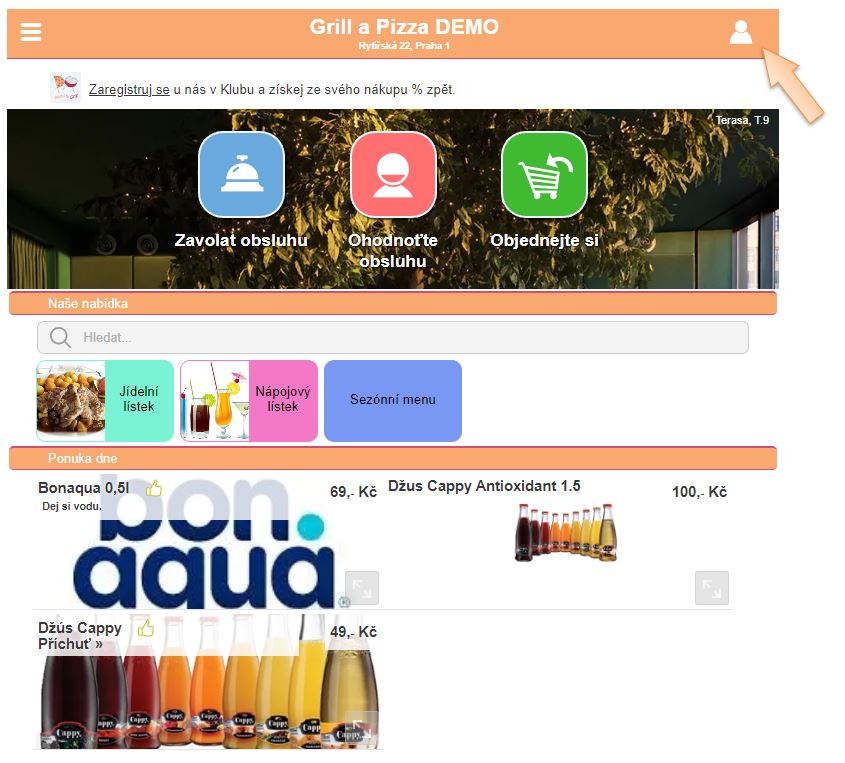Follow the Zaregistruj se link
The image size is (845, 763).
coord(129,89)
